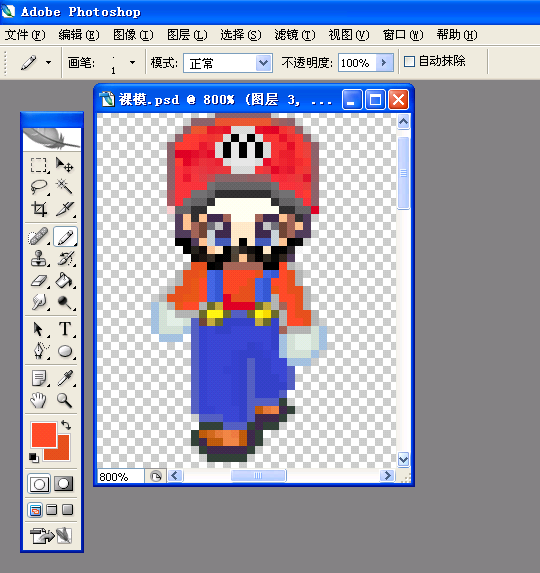Click the background color swatch
The image size is (540, 573).
coord(62,453)
